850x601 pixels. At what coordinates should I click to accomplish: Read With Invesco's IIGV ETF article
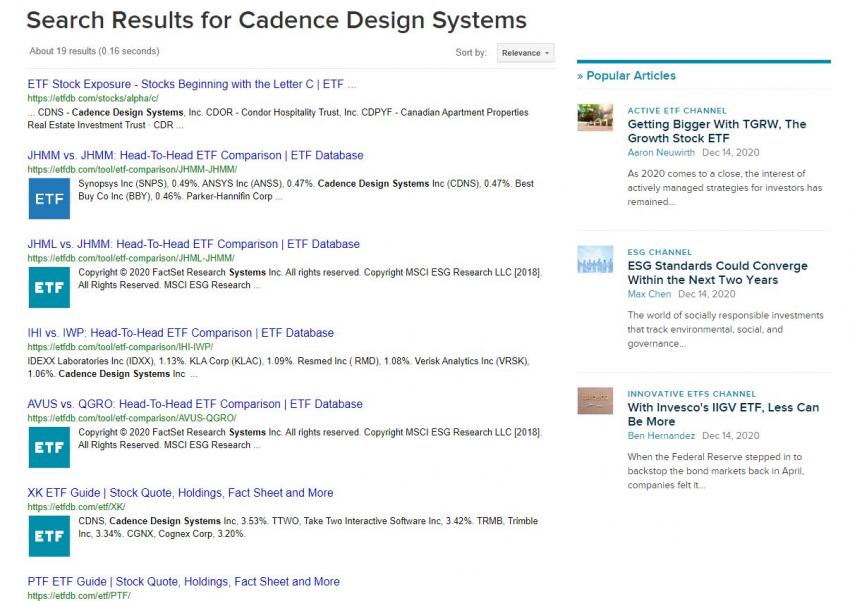click(723, 414)
